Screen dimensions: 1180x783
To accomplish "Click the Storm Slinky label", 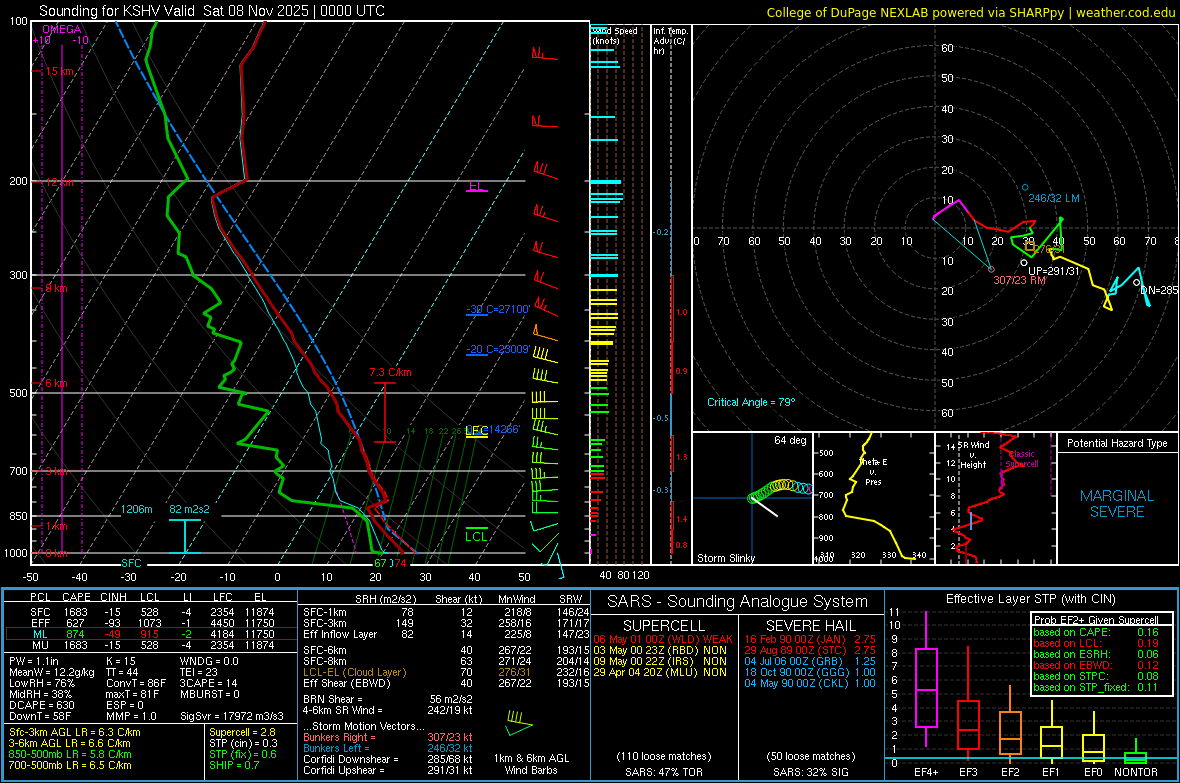I will (725, 558).
